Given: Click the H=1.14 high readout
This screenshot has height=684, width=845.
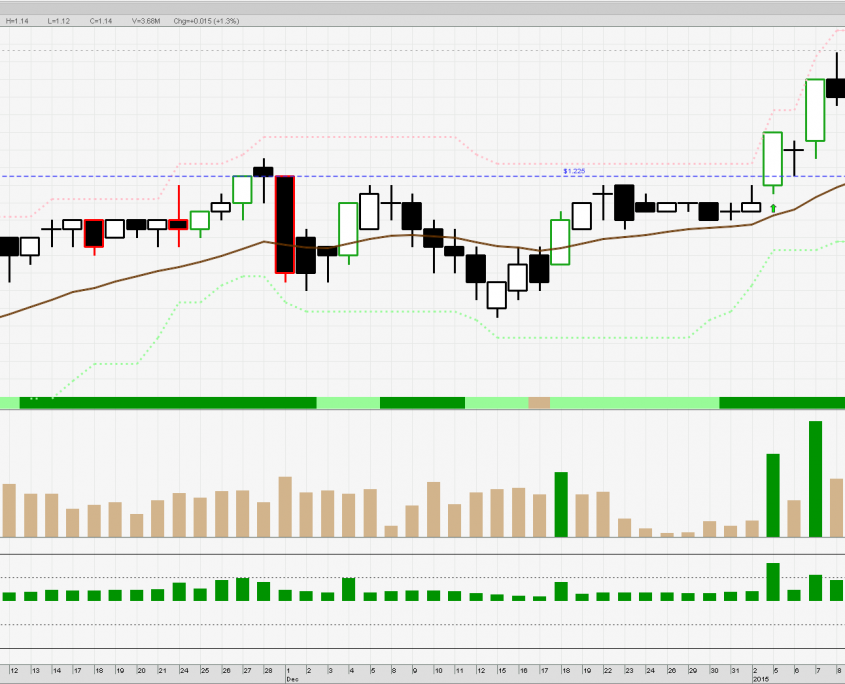Looking at the screenshot, I should tap(18, 19).
